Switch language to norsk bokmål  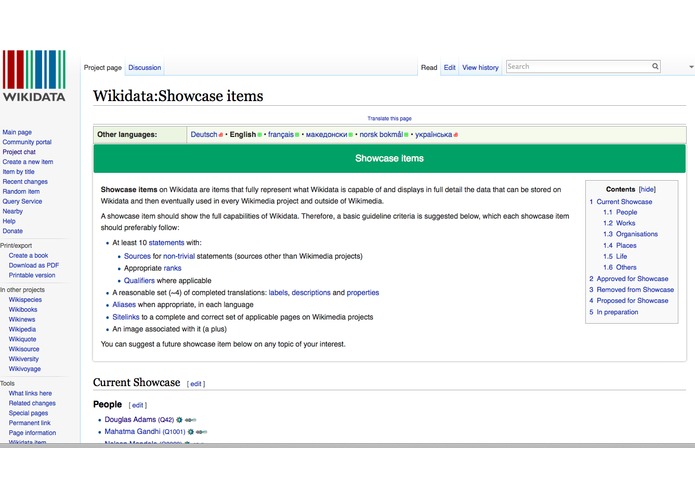point(381,134)
